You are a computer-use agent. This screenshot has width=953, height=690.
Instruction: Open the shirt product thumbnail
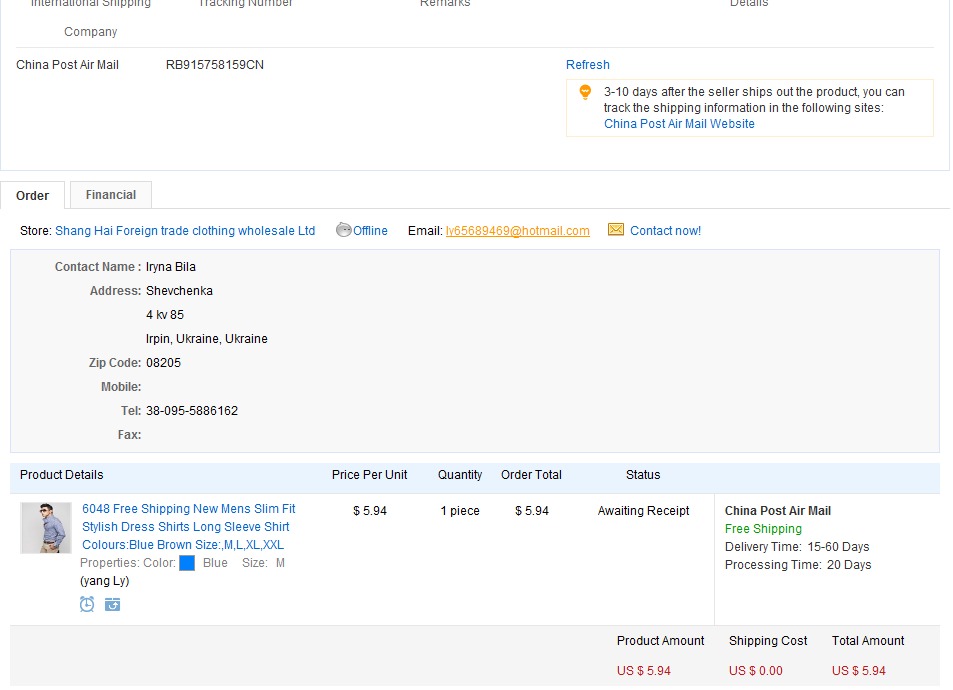pos(46,528)
